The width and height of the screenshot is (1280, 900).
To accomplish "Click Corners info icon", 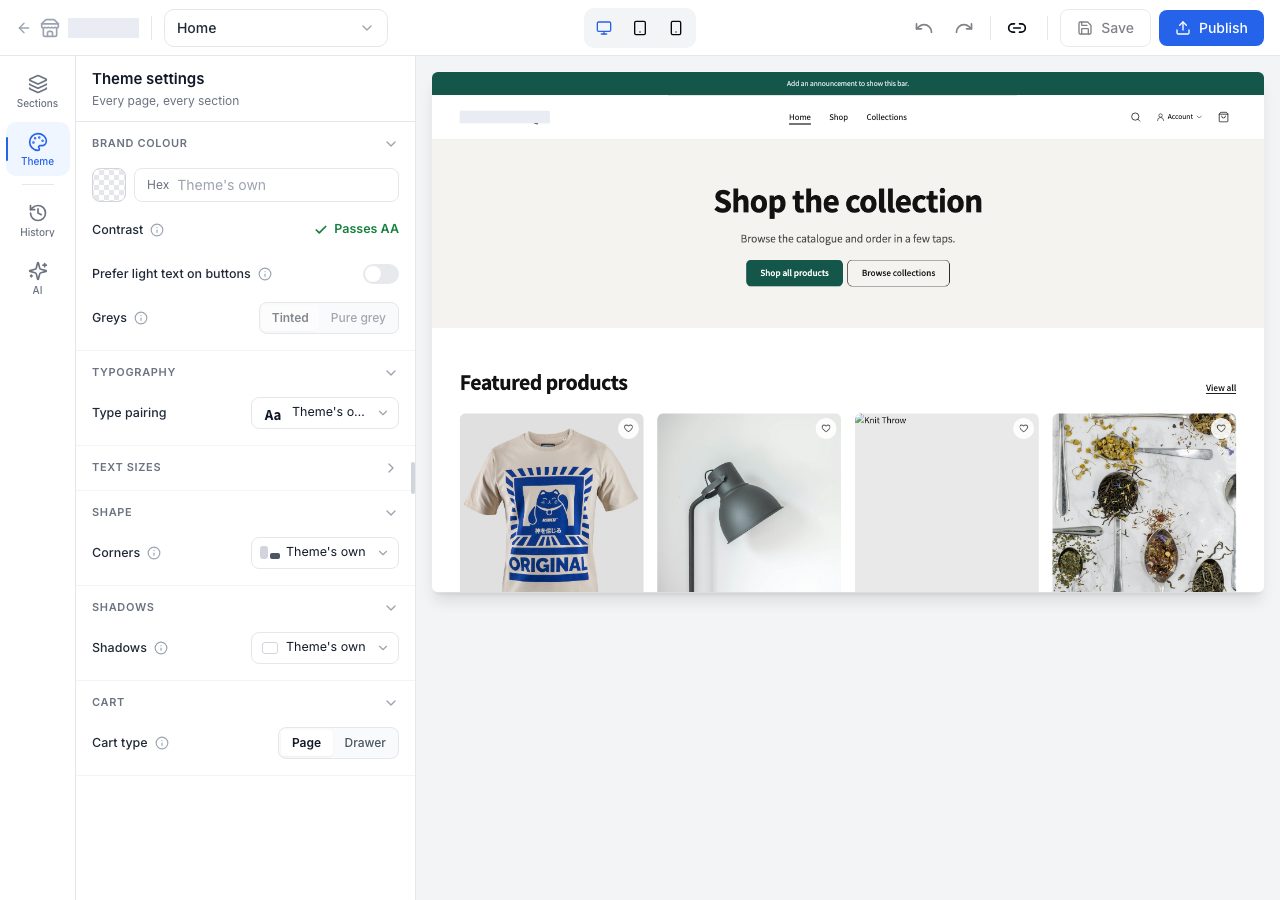I will (154, 553).
